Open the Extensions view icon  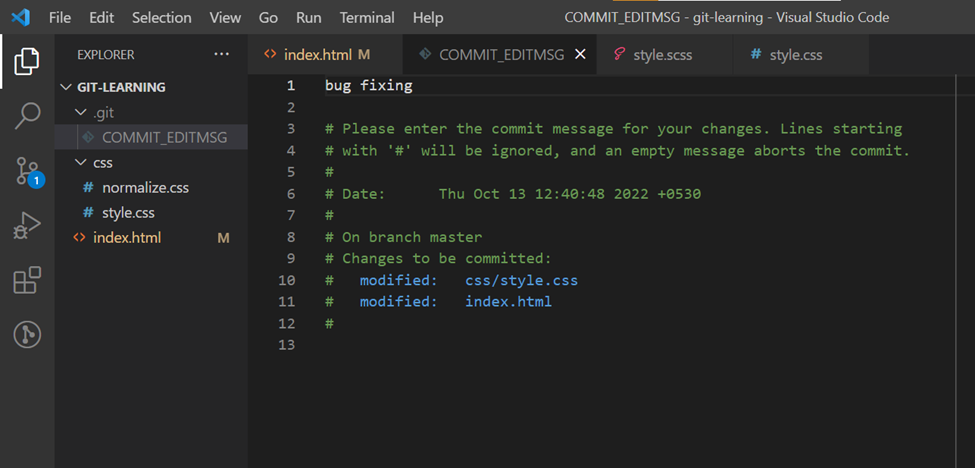[27, 281]
